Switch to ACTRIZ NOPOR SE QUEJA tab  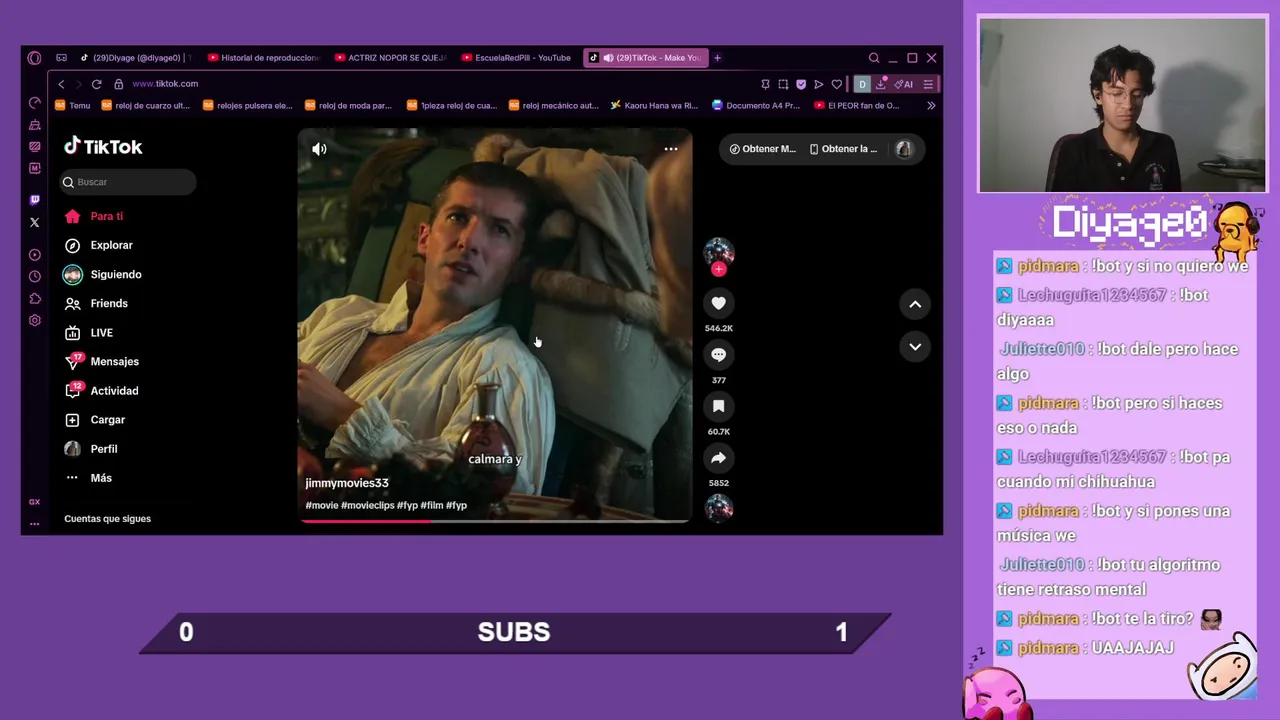tap(390, 58)
